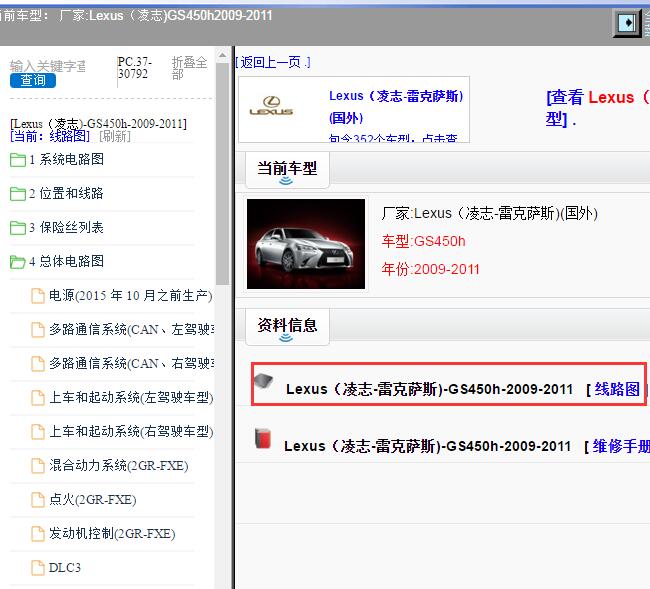
Task: Select tree item 4 总体电路图
Action: [66, 262]
